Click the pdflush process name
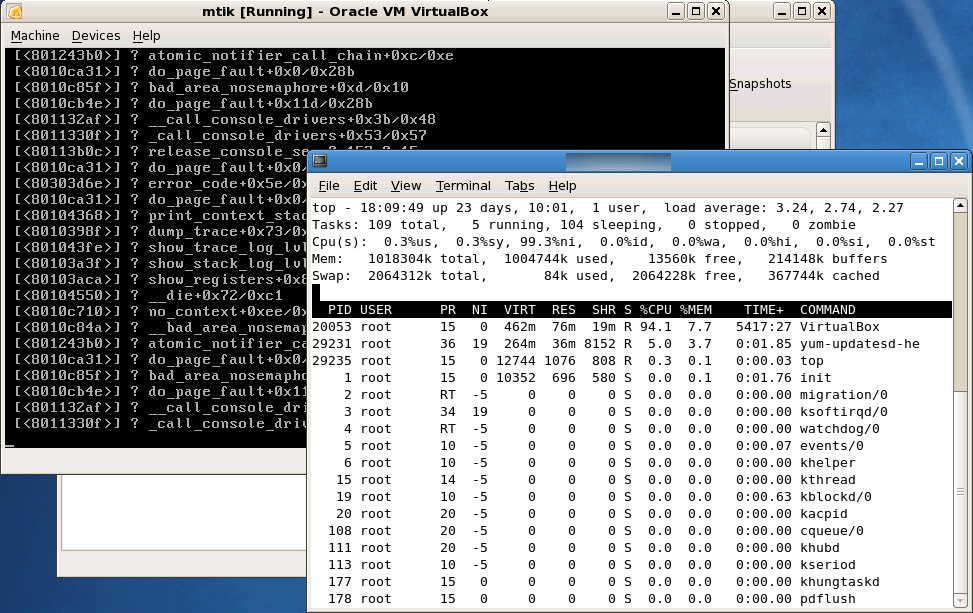The width and height of the screenshot is (973, 613). pos(828,599)
